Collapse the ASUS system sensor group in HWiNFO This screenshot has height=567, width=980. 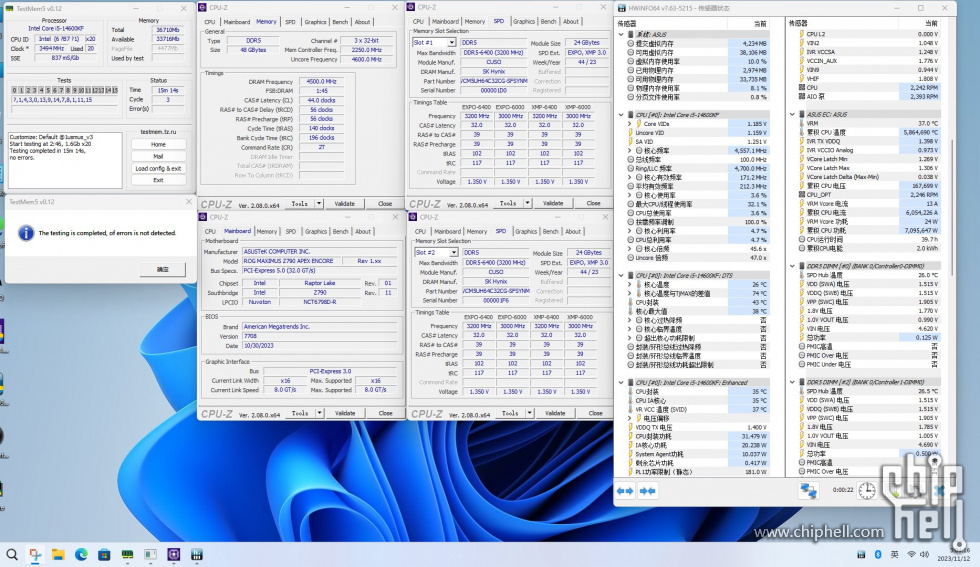click(621, 34)
